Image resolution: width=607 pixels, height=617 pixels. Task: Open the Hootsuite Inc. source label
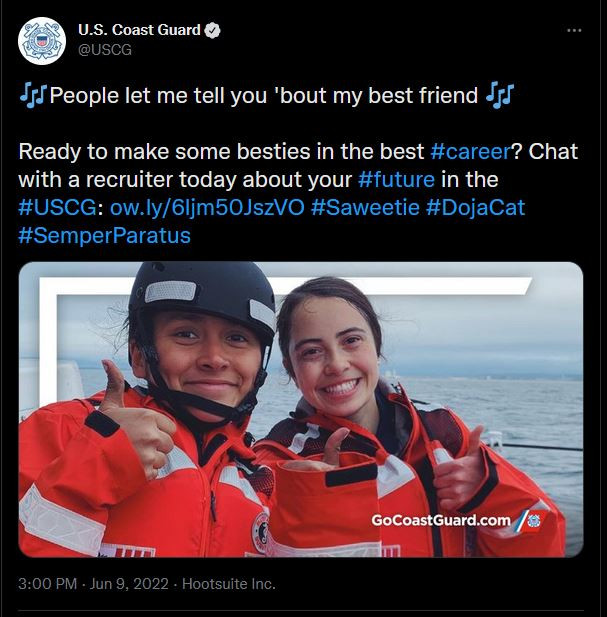point(229,583)
